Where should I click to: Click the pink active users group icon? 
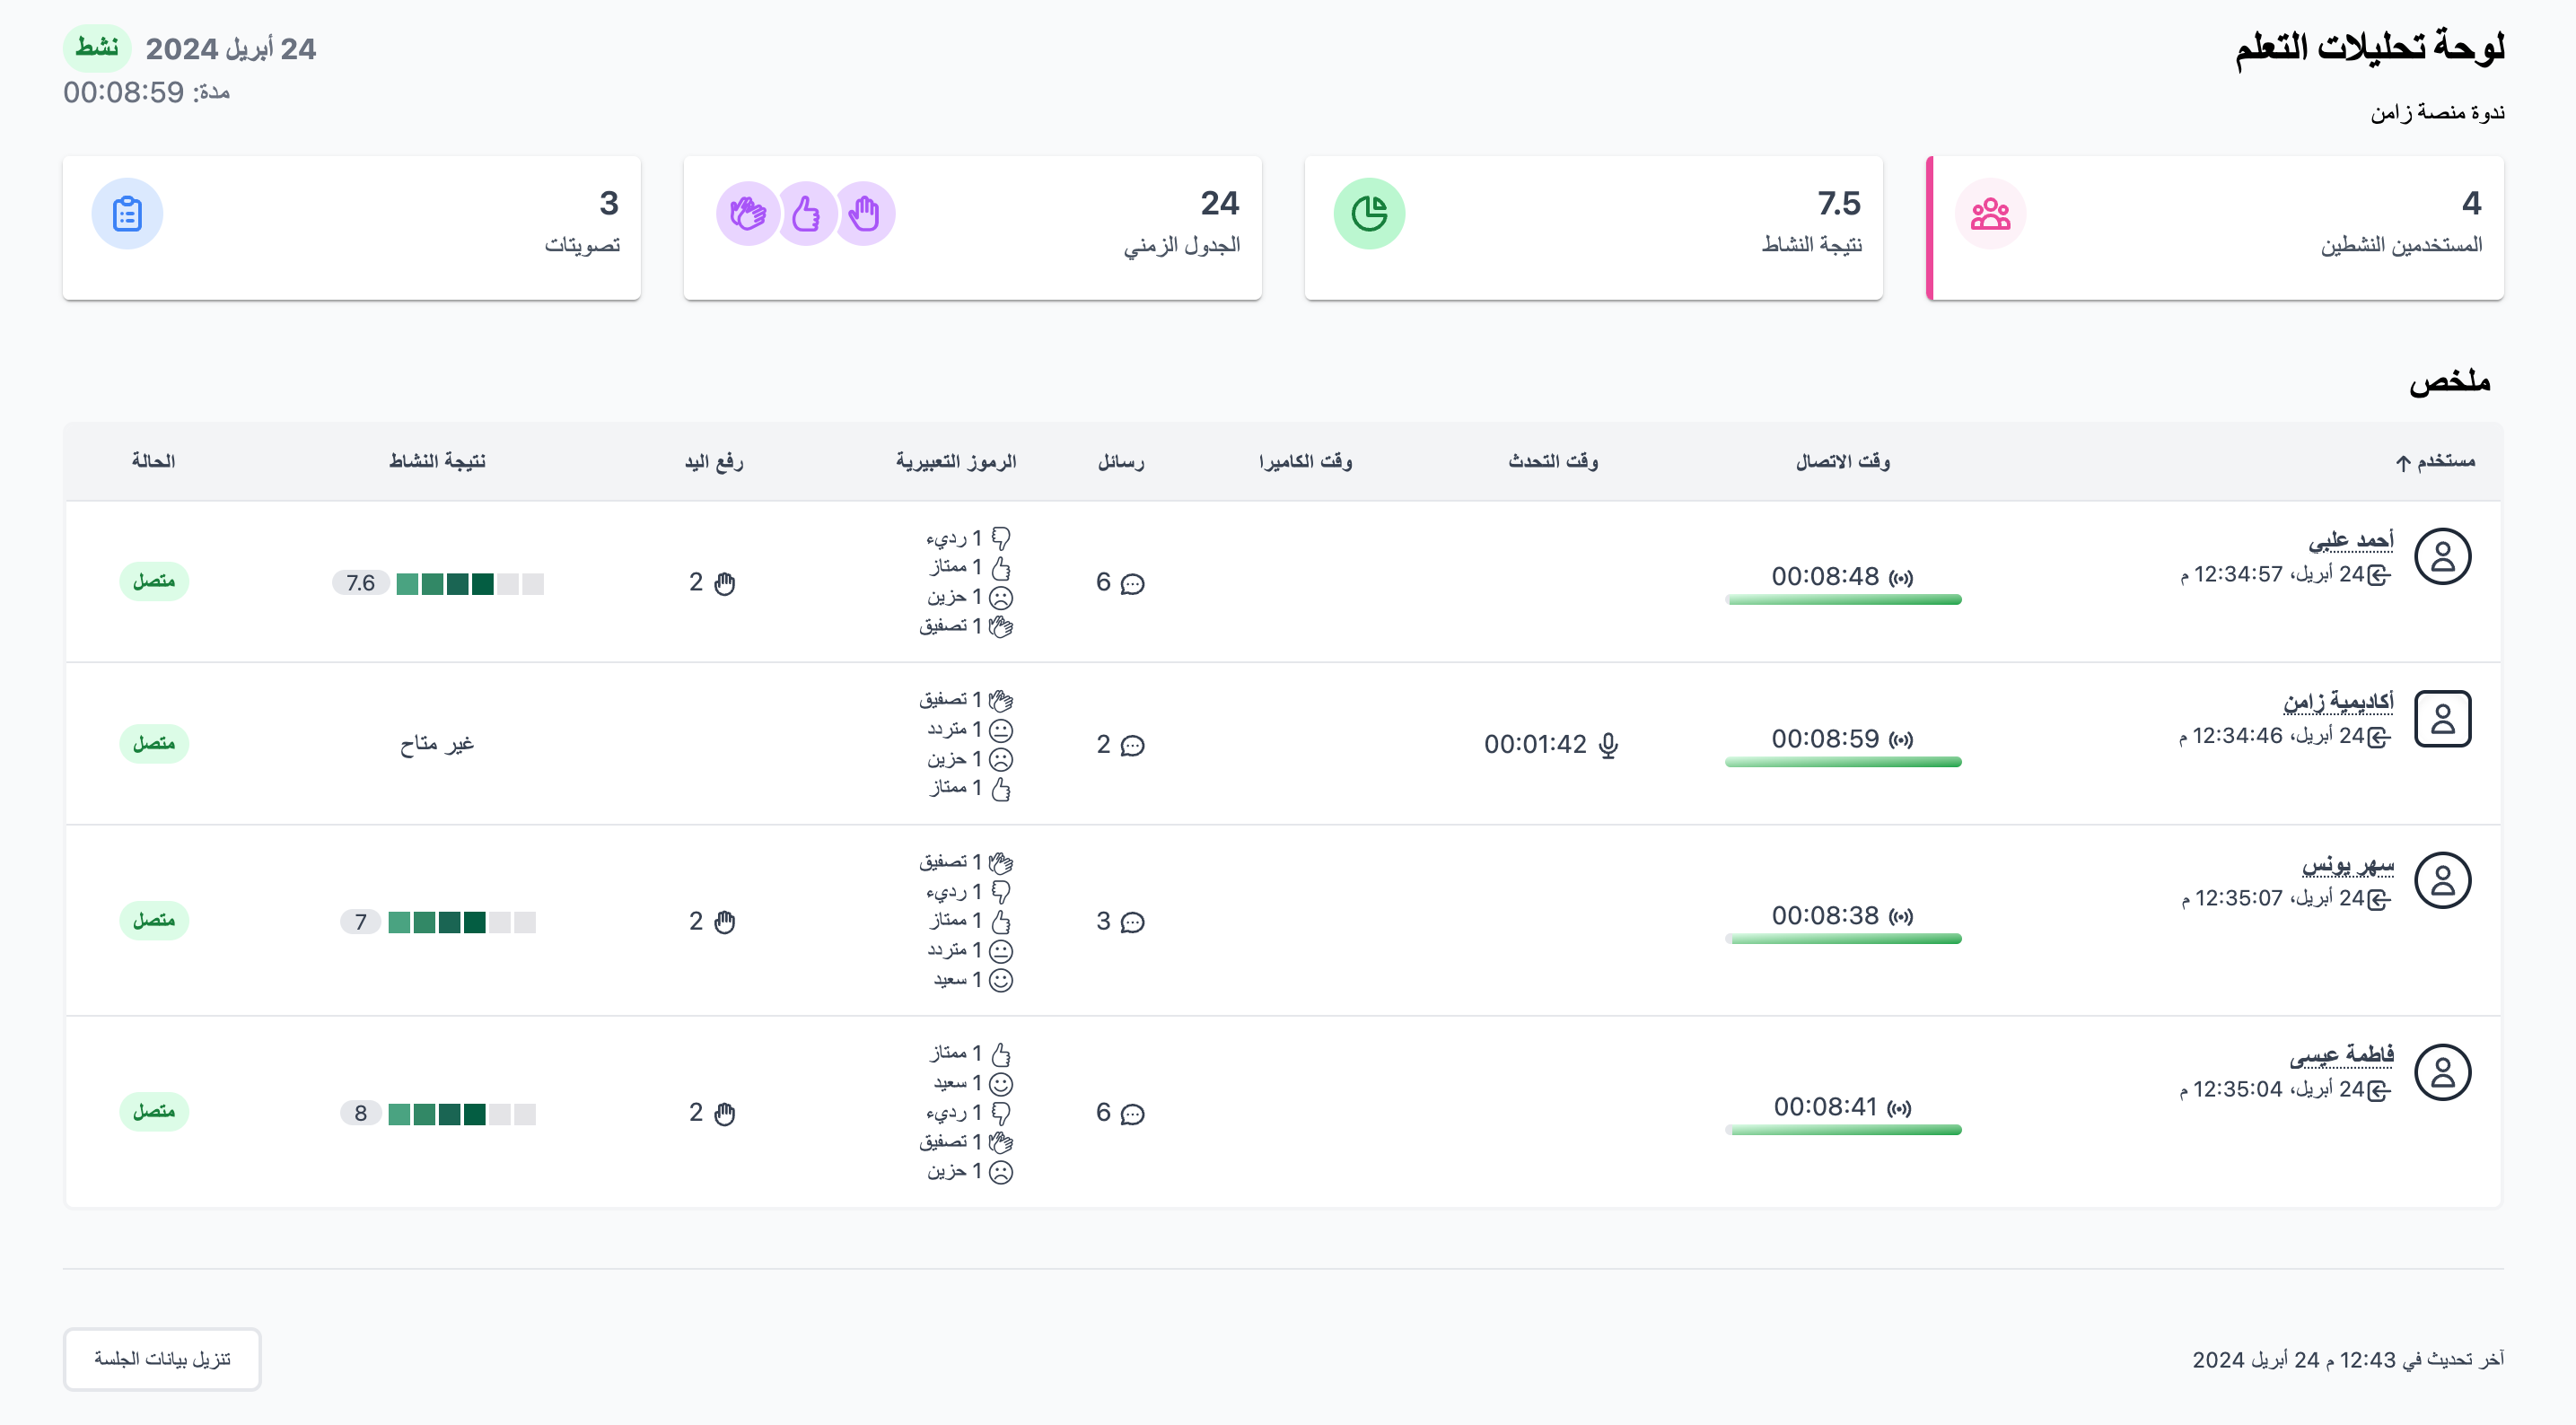tap(1990, 214)
